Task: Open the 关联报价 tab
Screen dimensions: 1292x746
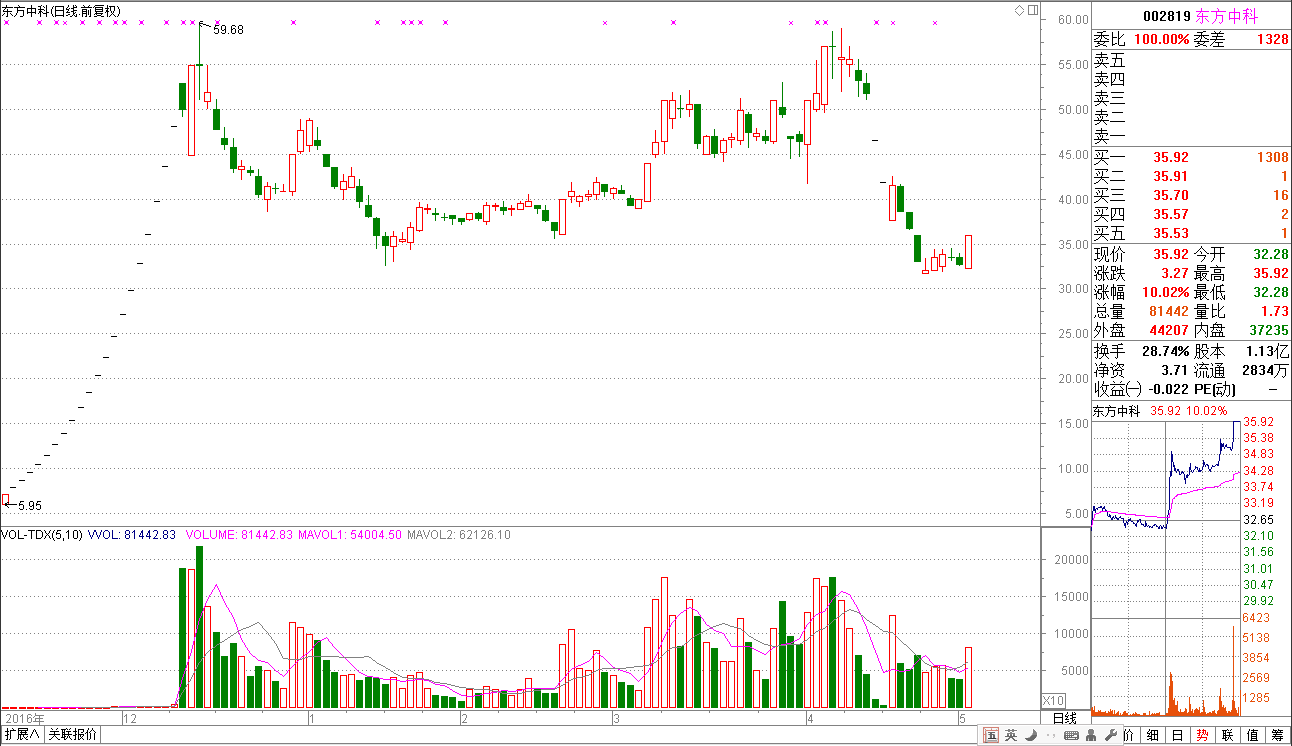Action: point(73,735)
